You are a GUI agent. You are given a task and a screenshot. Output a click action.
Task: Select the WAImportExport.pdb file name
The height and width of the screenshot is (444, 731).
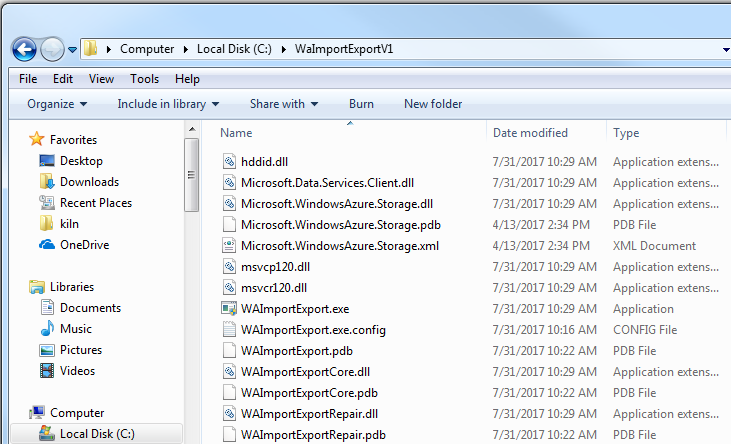297,351
